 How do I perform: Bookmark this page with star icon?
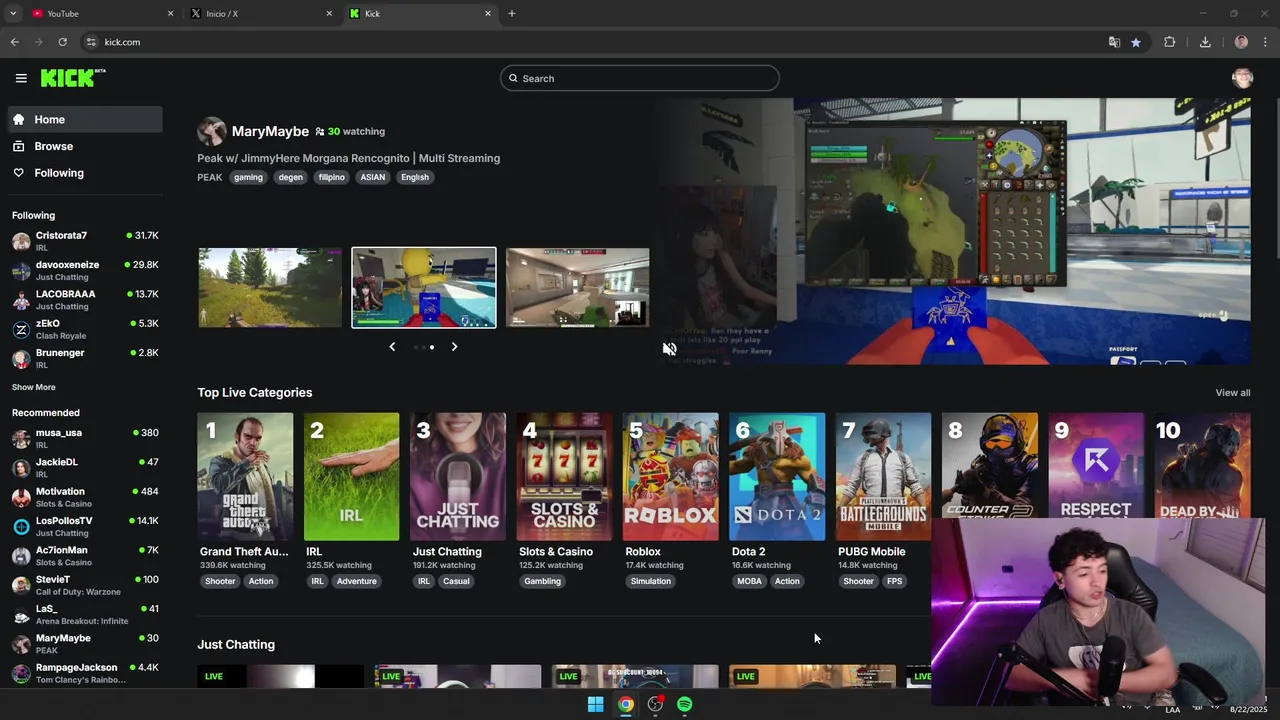[1136, 42]
